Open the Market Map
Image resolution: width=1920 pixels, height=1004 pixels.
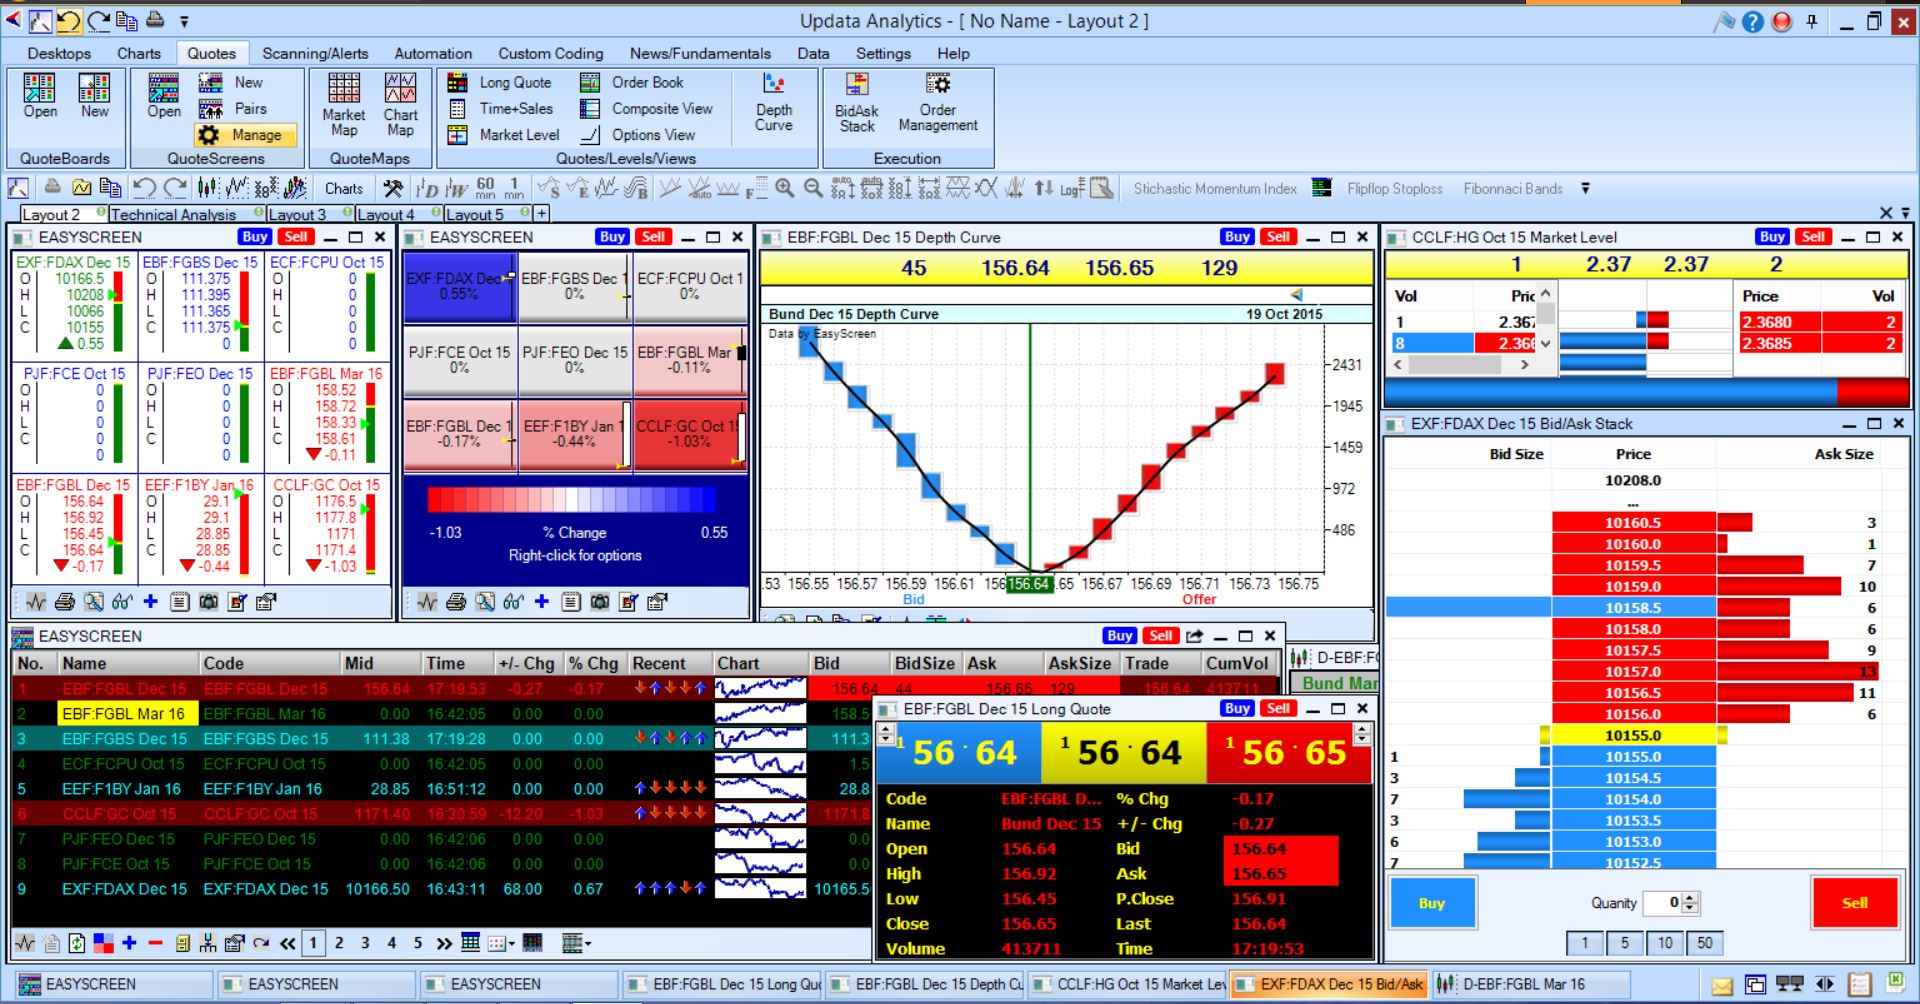(344, 104)
